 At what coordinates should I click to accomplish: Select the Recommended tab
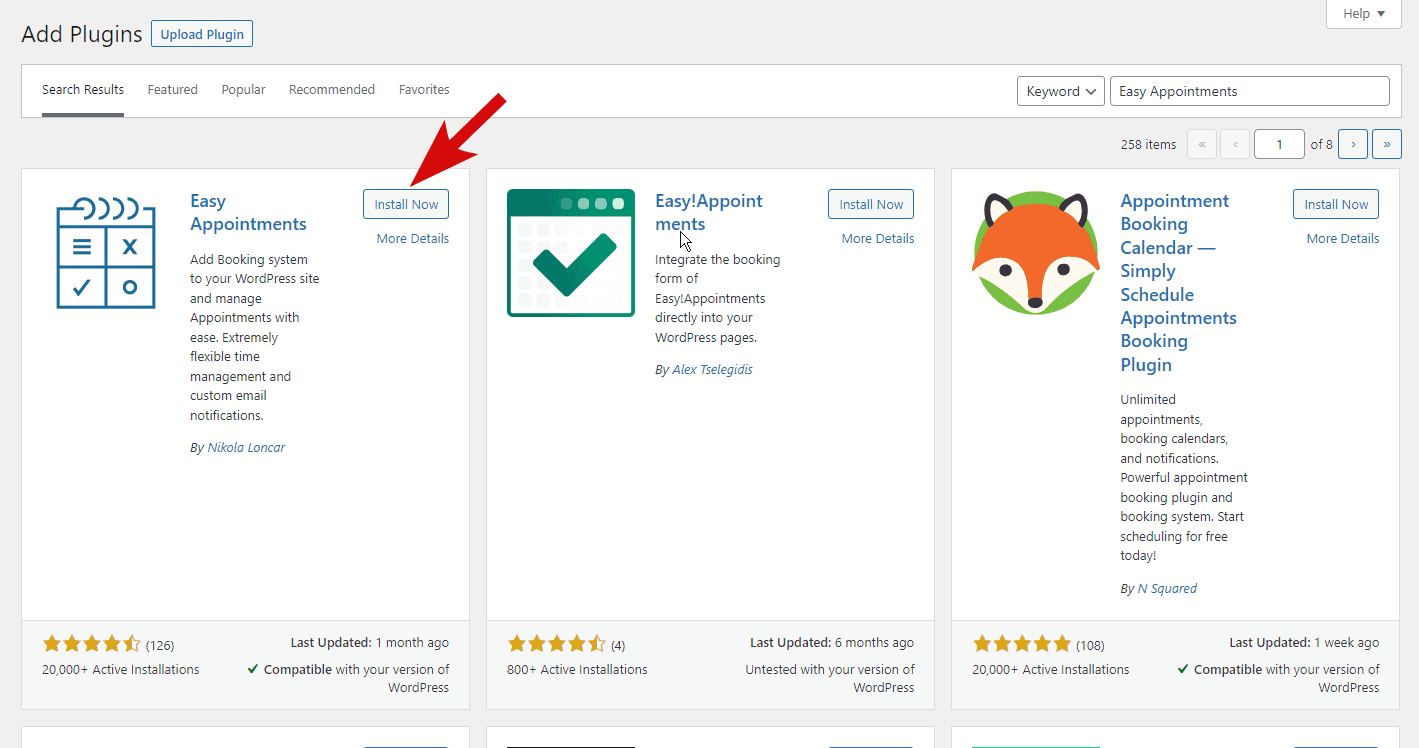click(332, 90)
